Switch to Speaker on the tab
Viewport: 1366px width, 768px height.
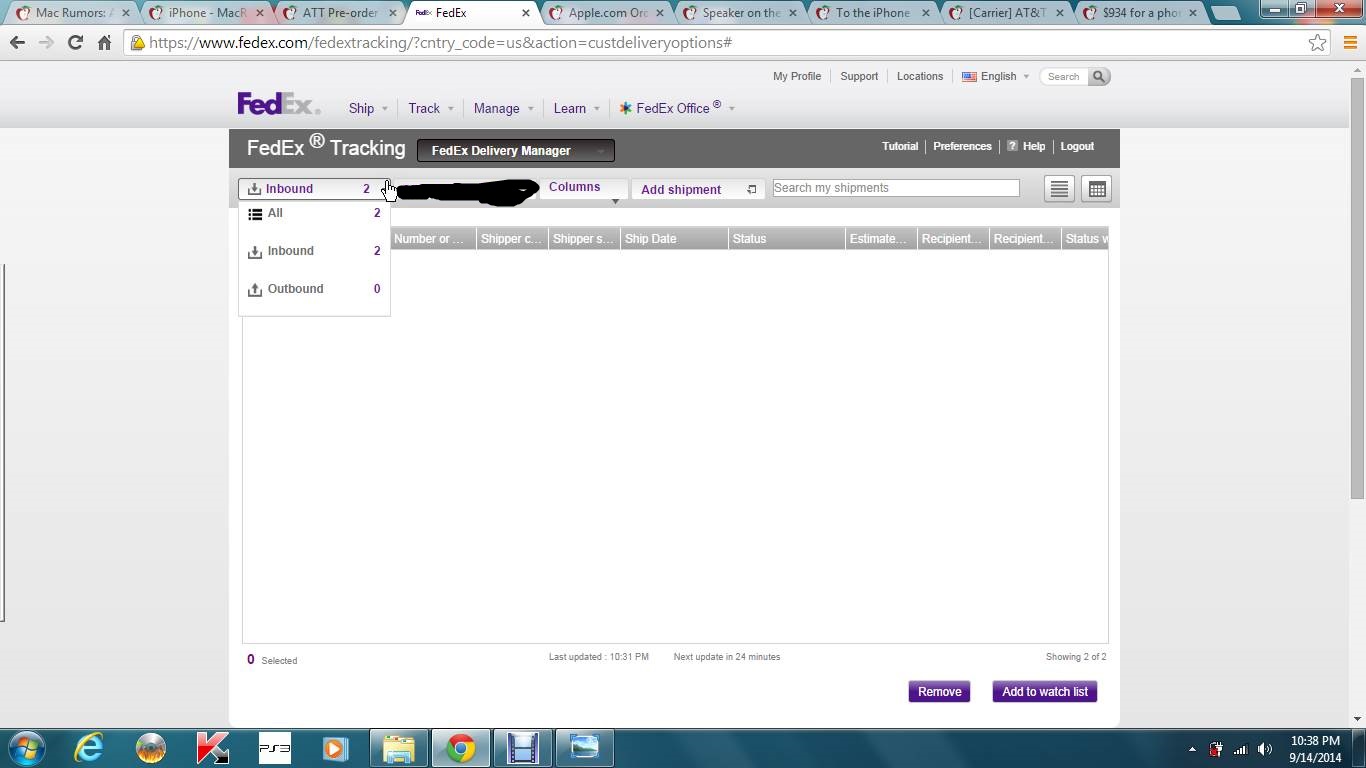(x=740, y=13)
